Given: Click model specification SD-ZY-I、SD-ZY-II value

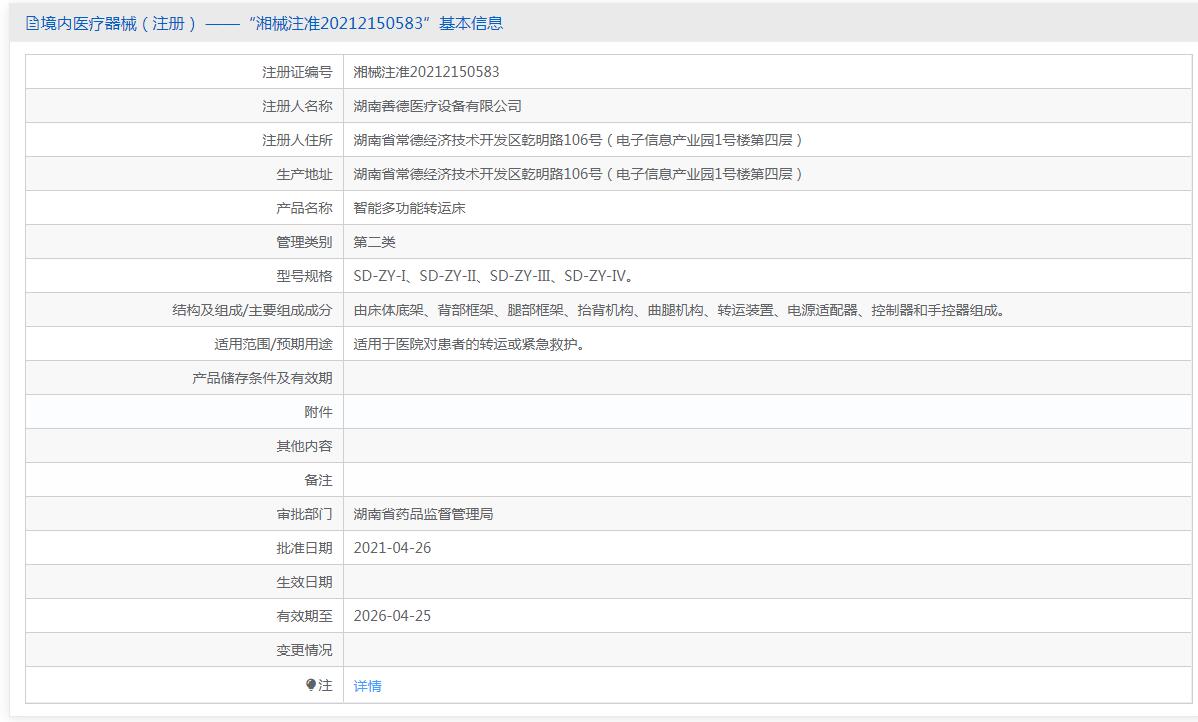Looking at the screenshot, I should (494, 276).
